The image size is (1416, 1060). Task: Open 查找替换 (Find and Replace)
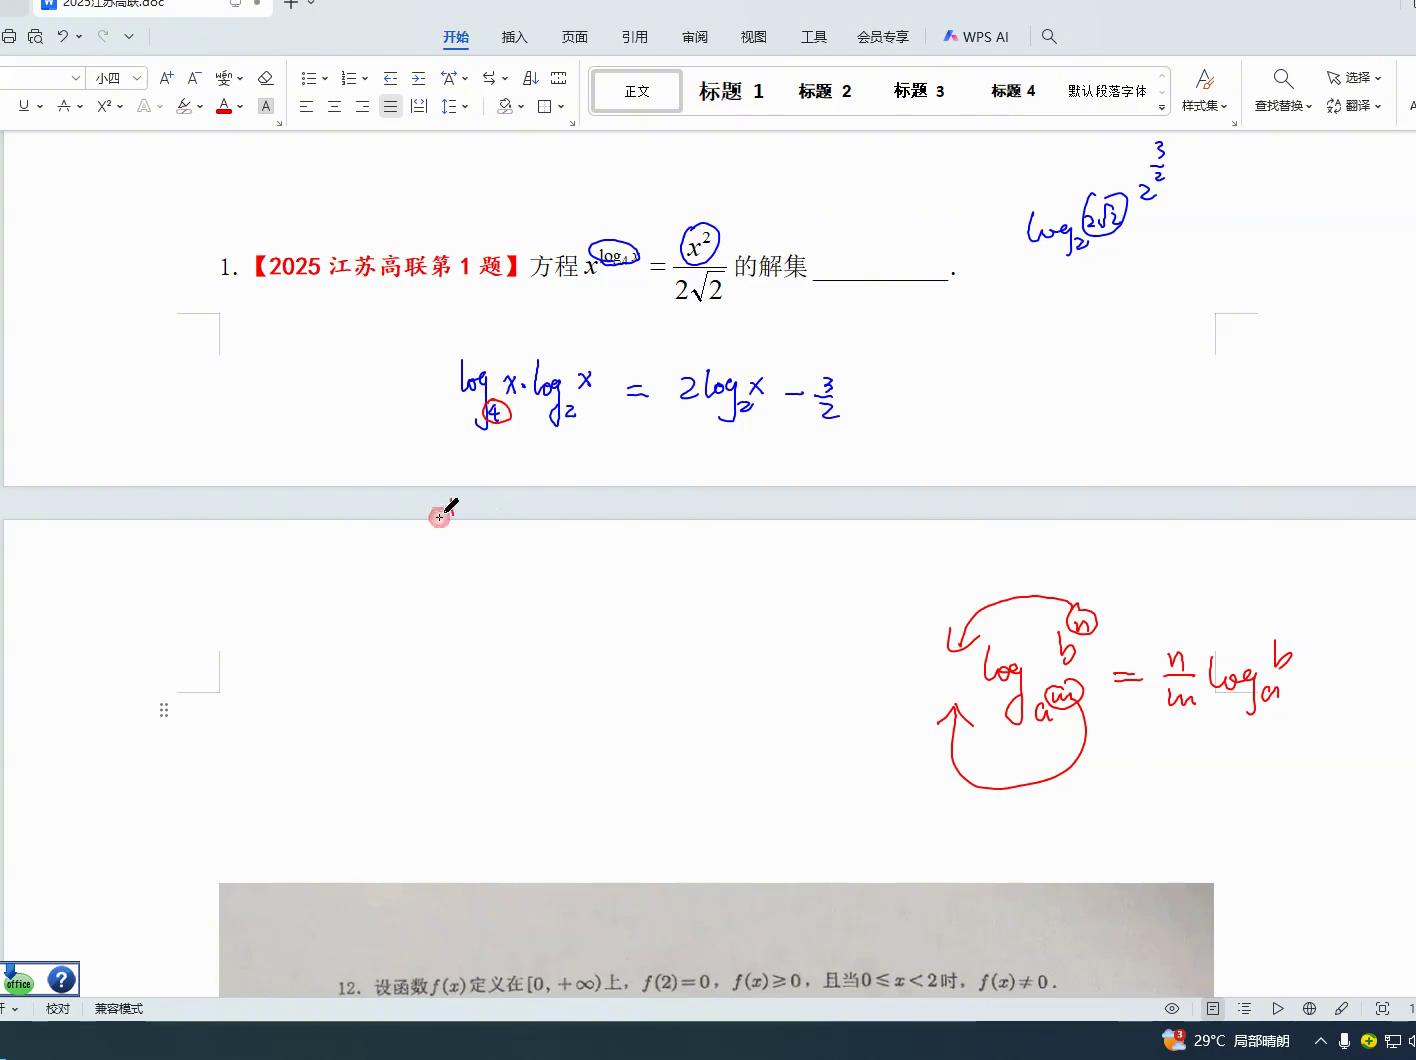point(1283,90)
